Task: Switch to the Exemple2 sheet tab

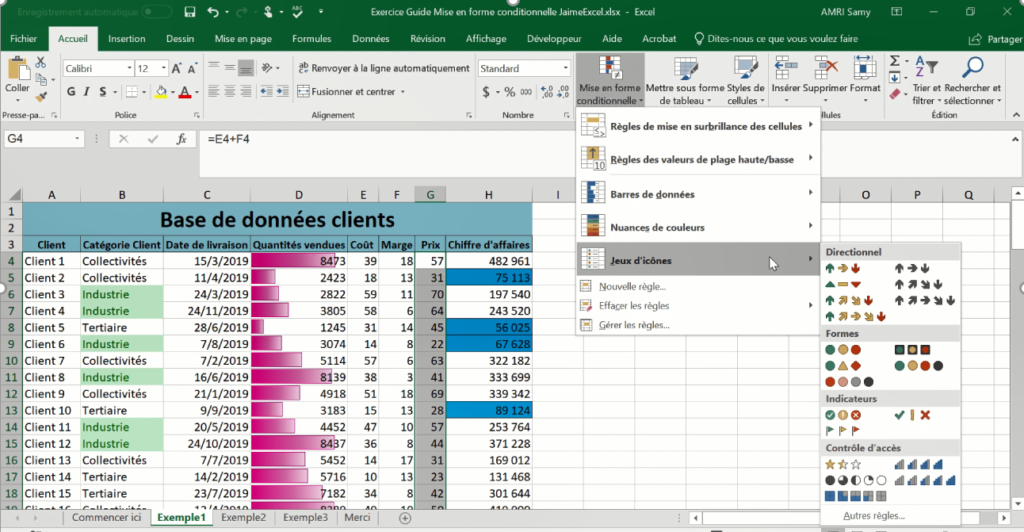Action: [243, 518]
